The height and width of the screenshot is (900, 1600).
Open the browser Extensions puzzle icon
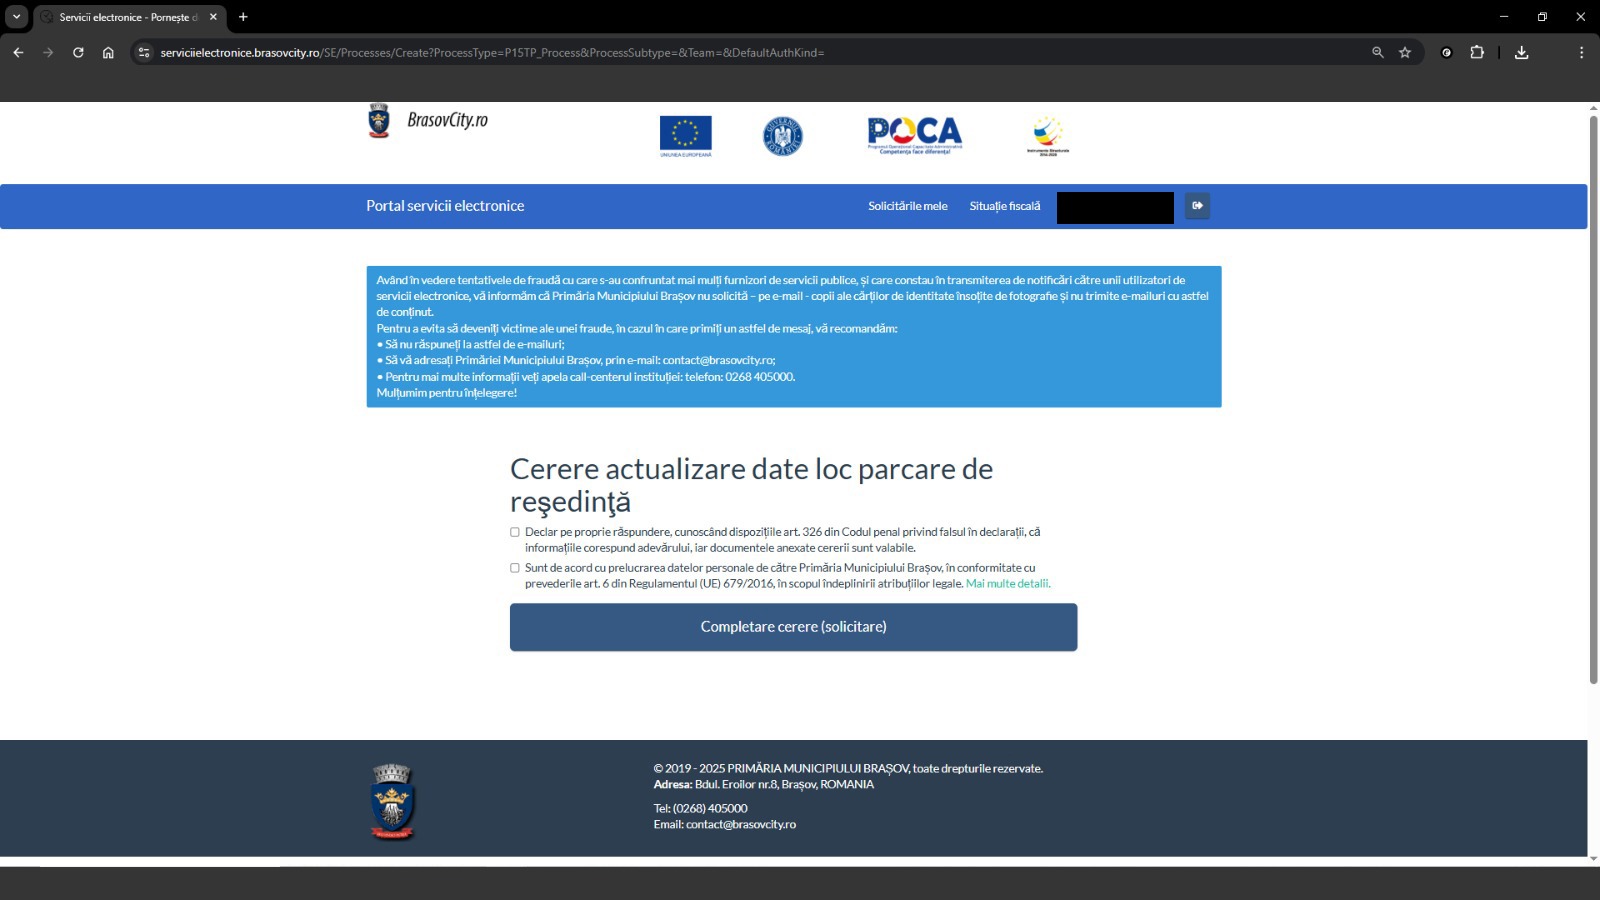tap(1477, 53)
